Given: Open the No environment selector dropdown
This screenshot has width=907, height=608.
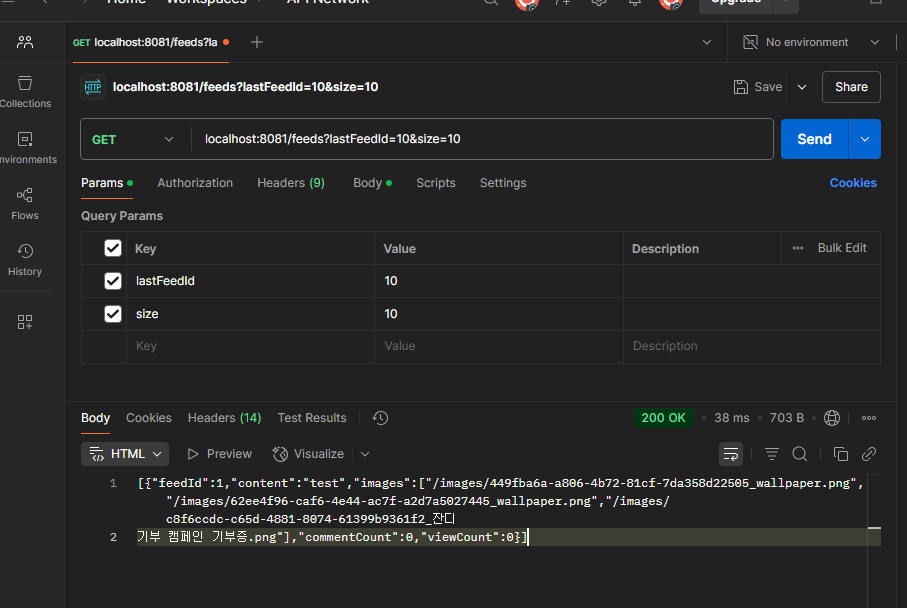Looking at the screenshot, I should click(812, 42).
